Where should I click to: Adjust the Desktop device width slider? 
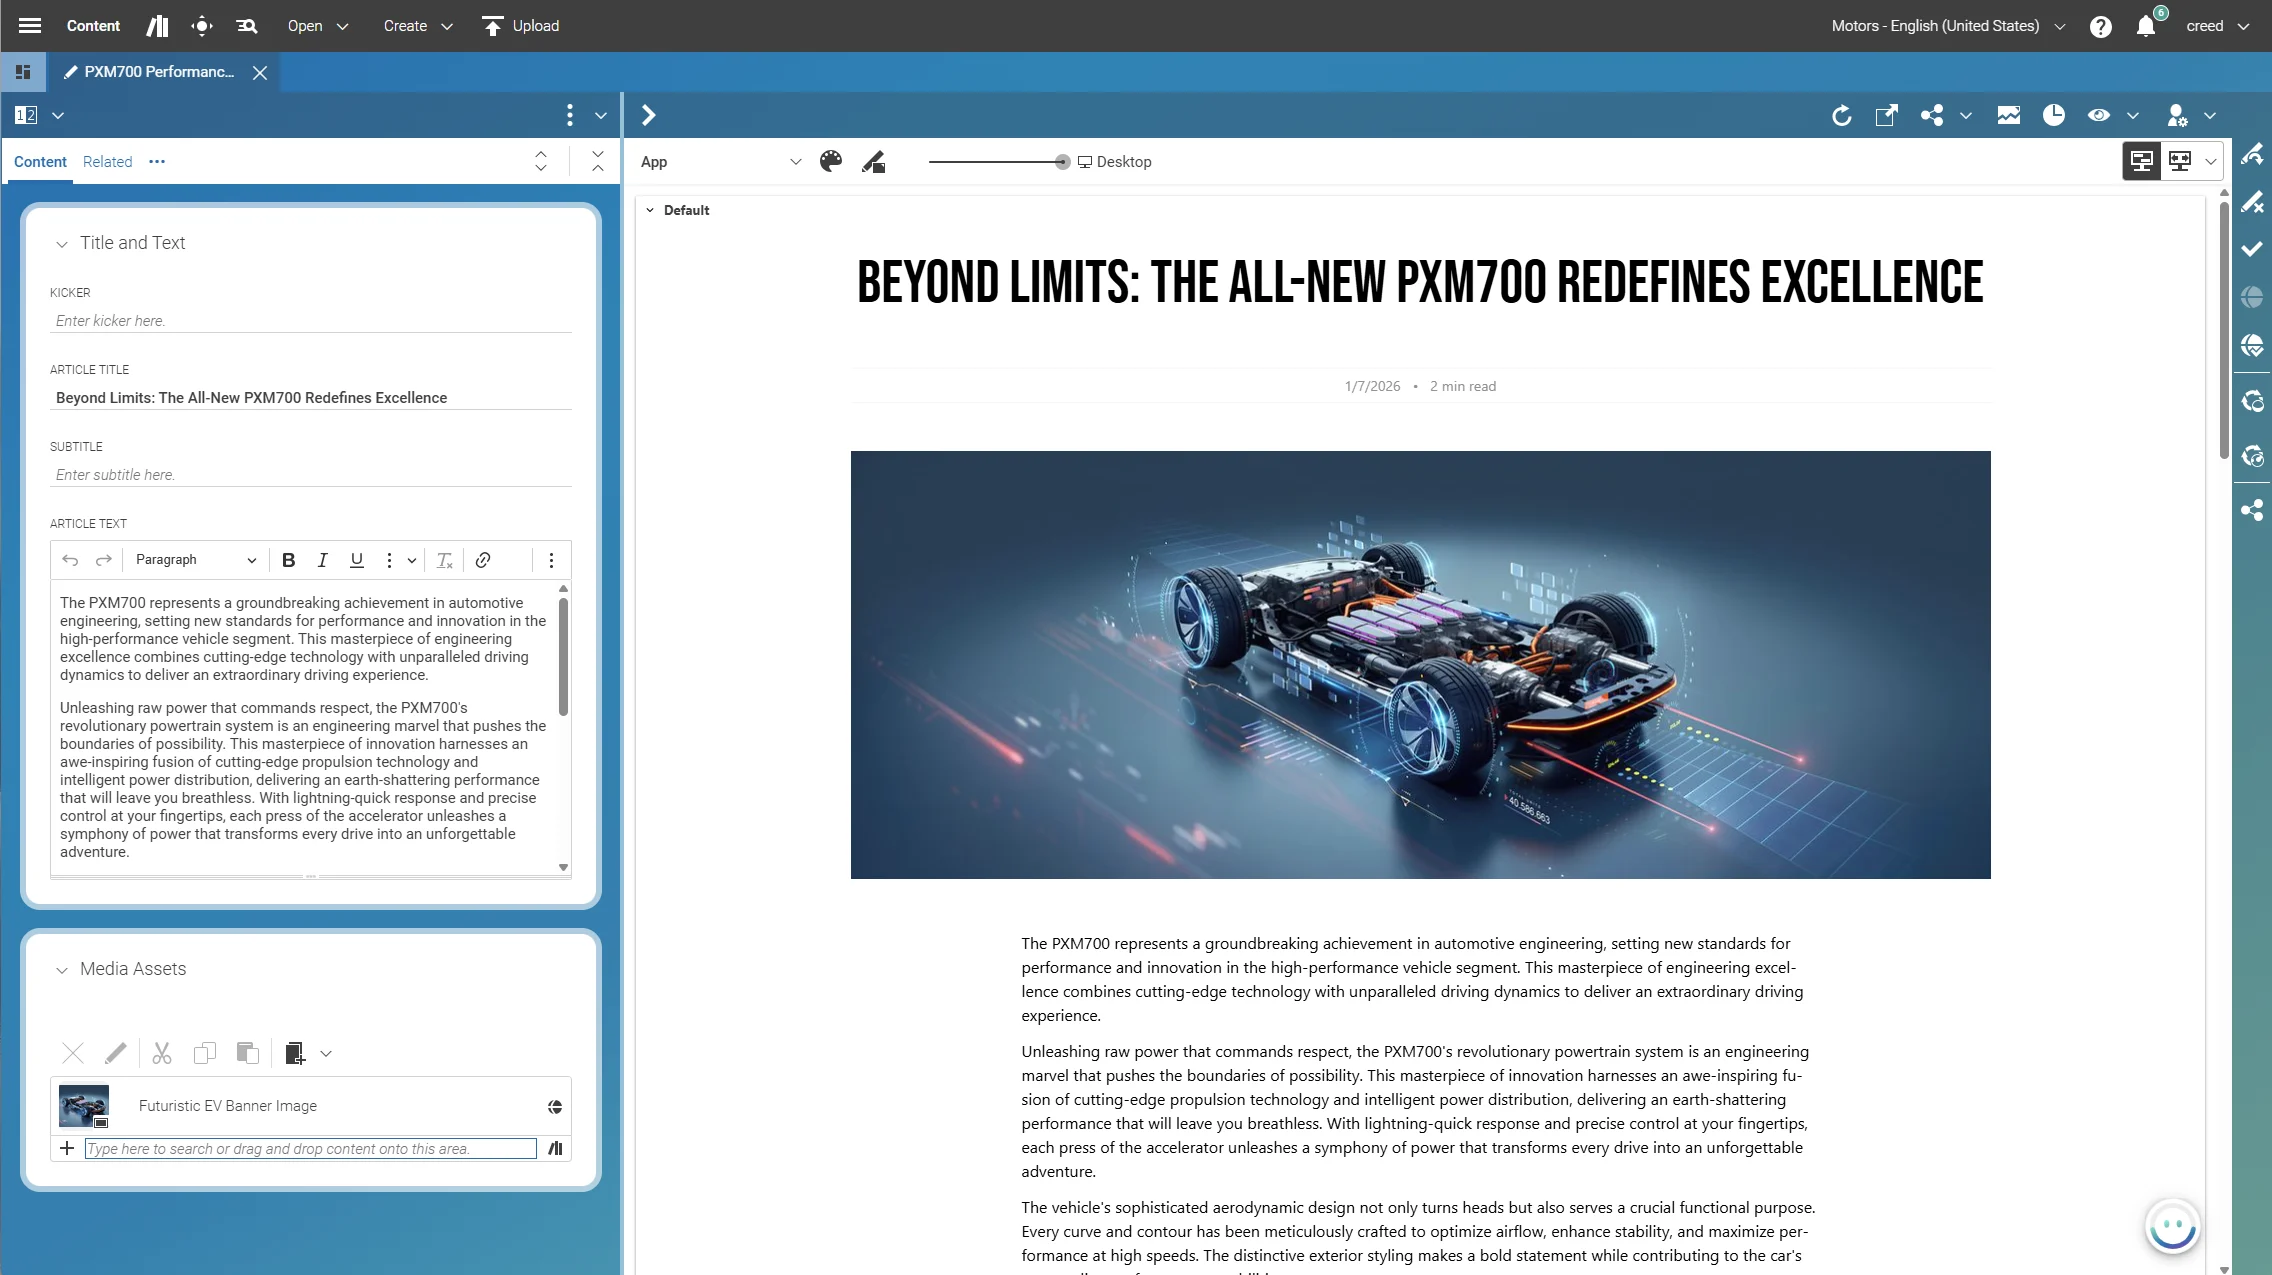[x=1062, y=162]
